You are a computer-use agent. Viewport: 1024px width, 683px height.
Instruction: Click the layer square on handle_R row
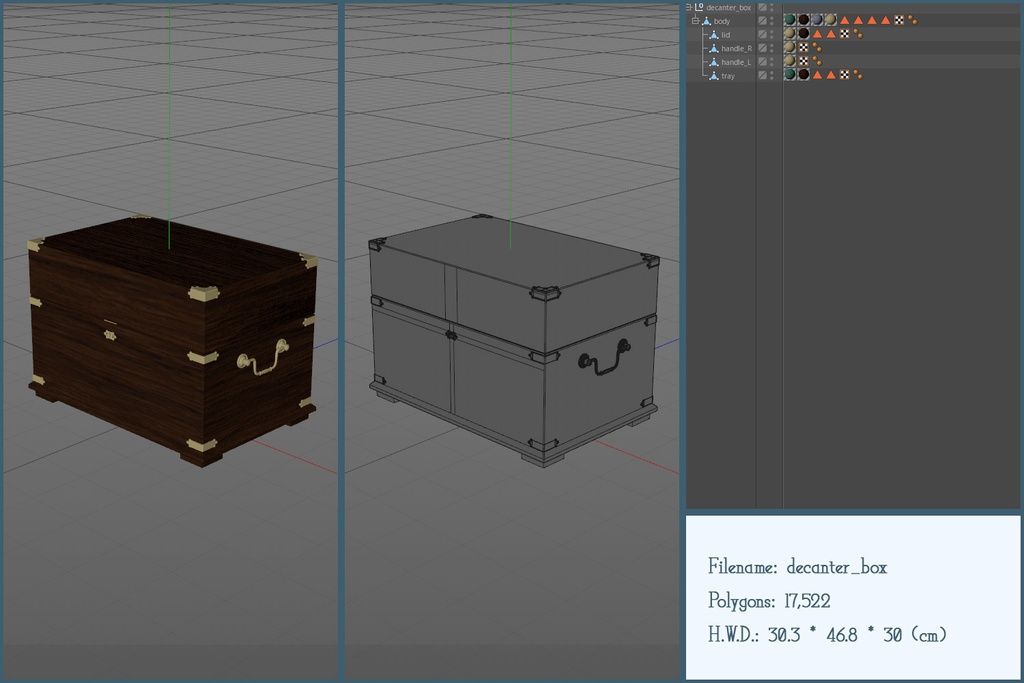click(x=762, y=48)
